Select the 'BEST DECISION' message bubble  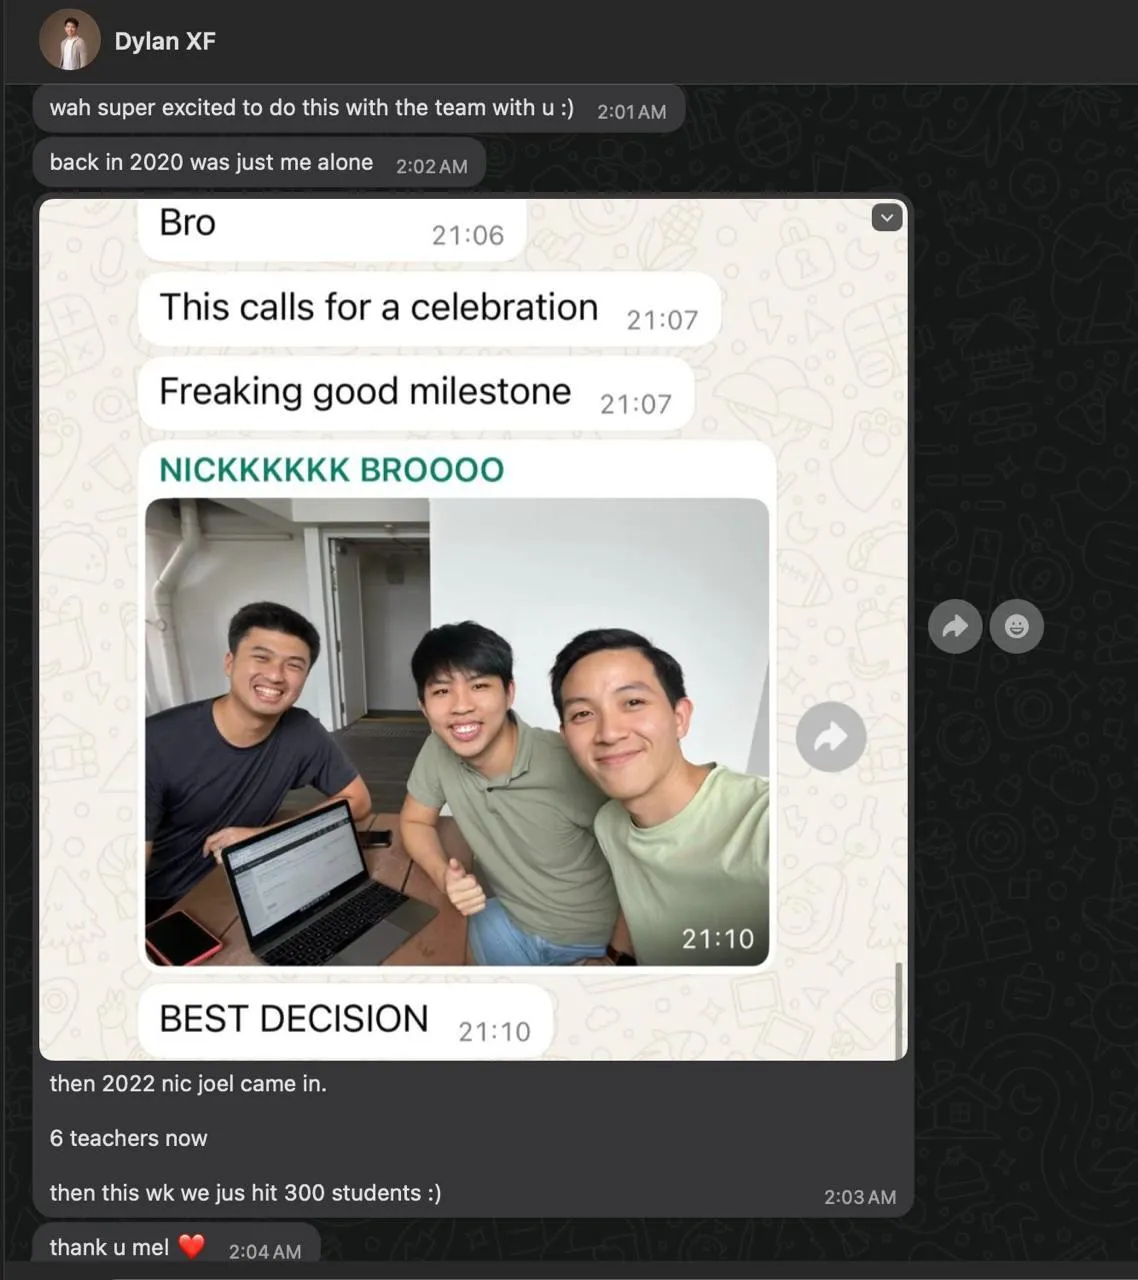pos(345,1021)
